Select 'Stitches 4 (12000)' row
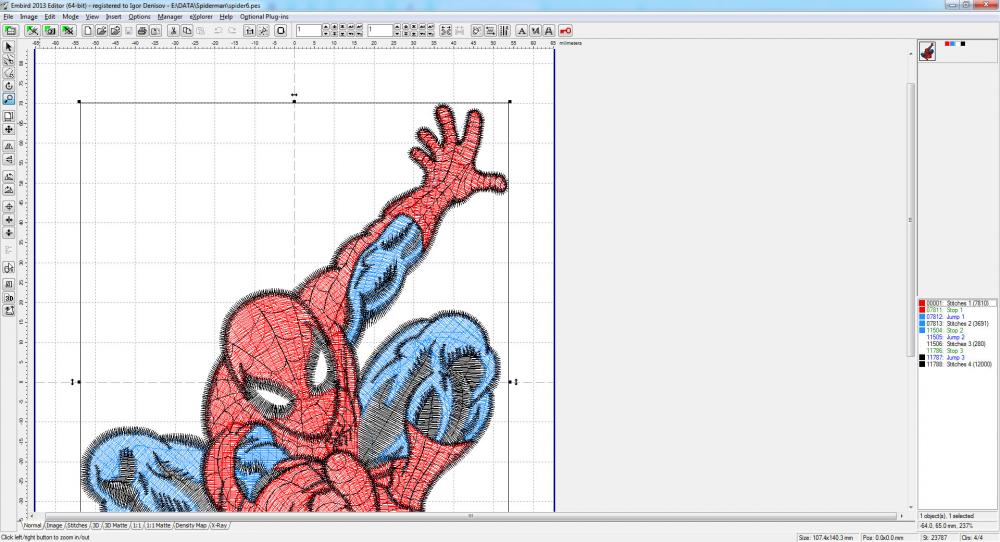Image resolution: width=1000 pixels, height=542 pixels. [957, 364]
